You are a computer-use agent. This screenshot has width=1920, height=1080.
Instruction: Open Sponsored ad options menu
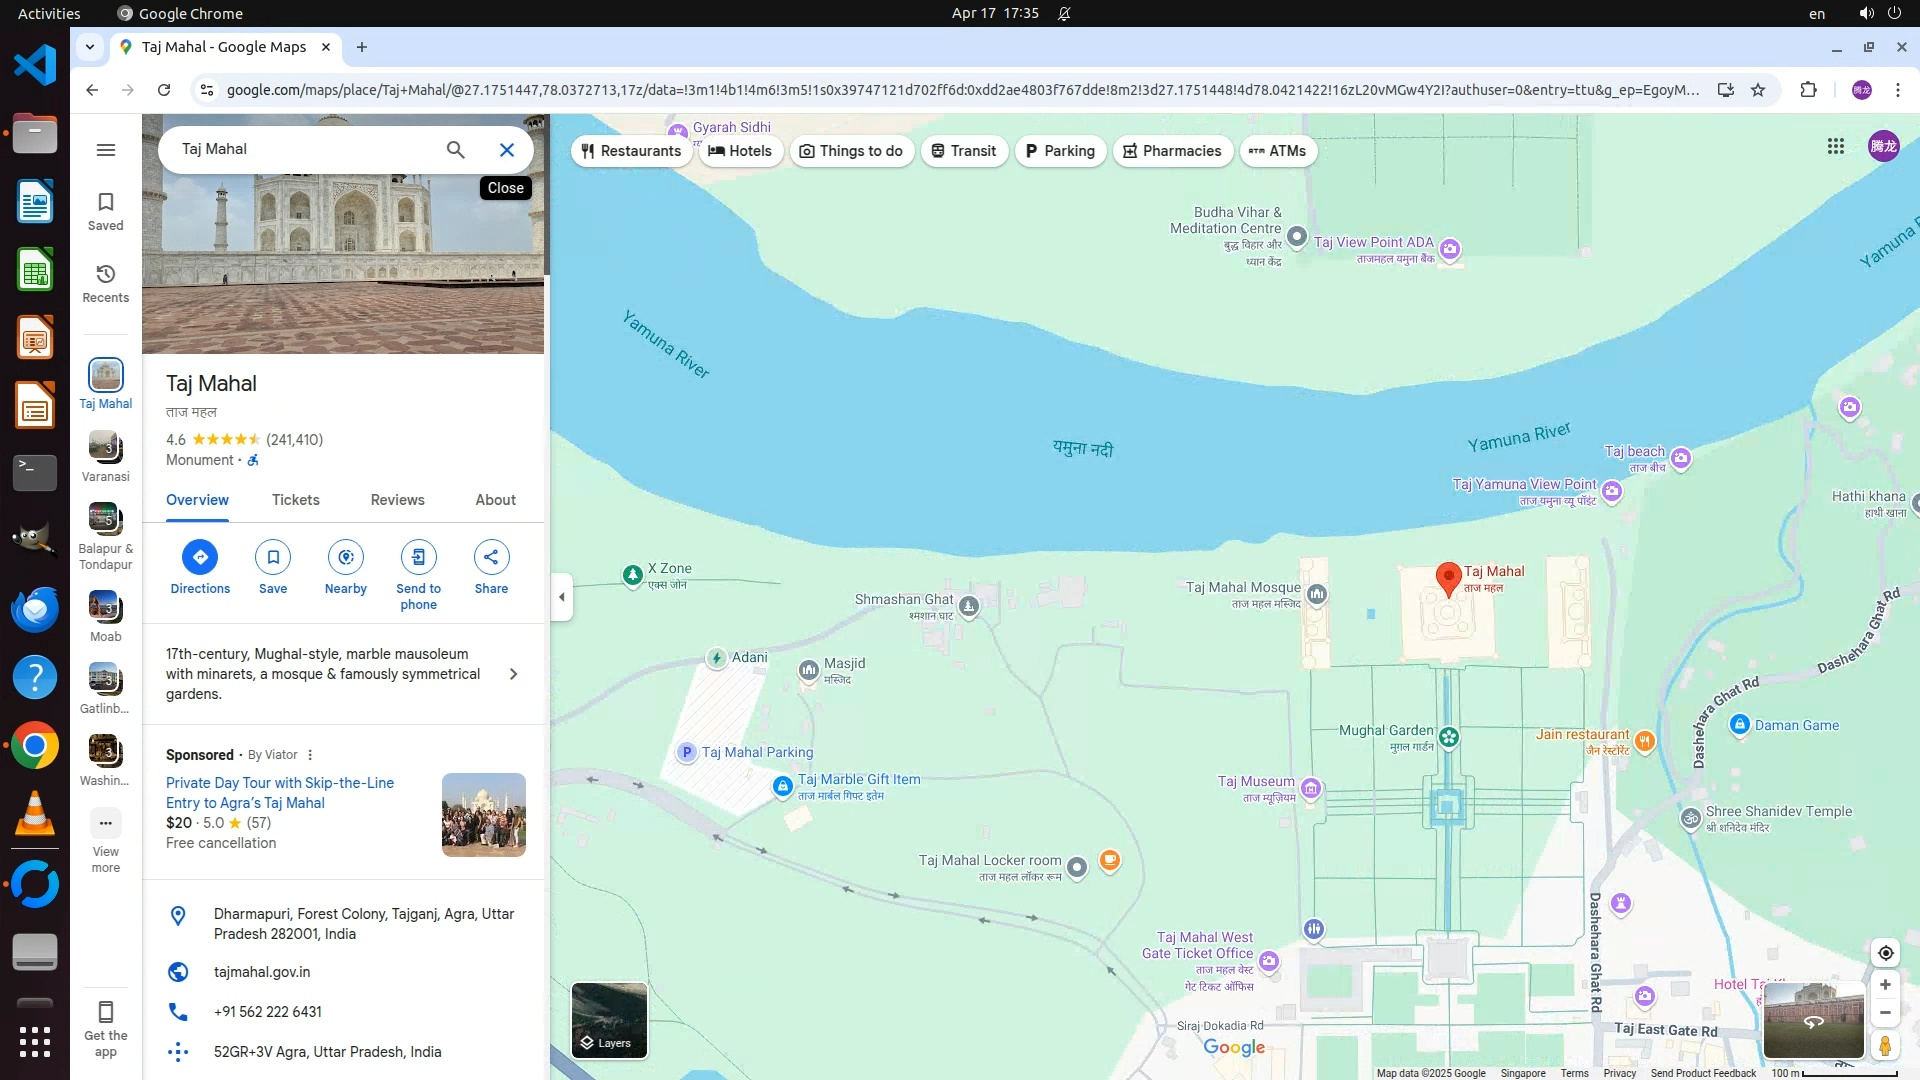click(310, 755)
